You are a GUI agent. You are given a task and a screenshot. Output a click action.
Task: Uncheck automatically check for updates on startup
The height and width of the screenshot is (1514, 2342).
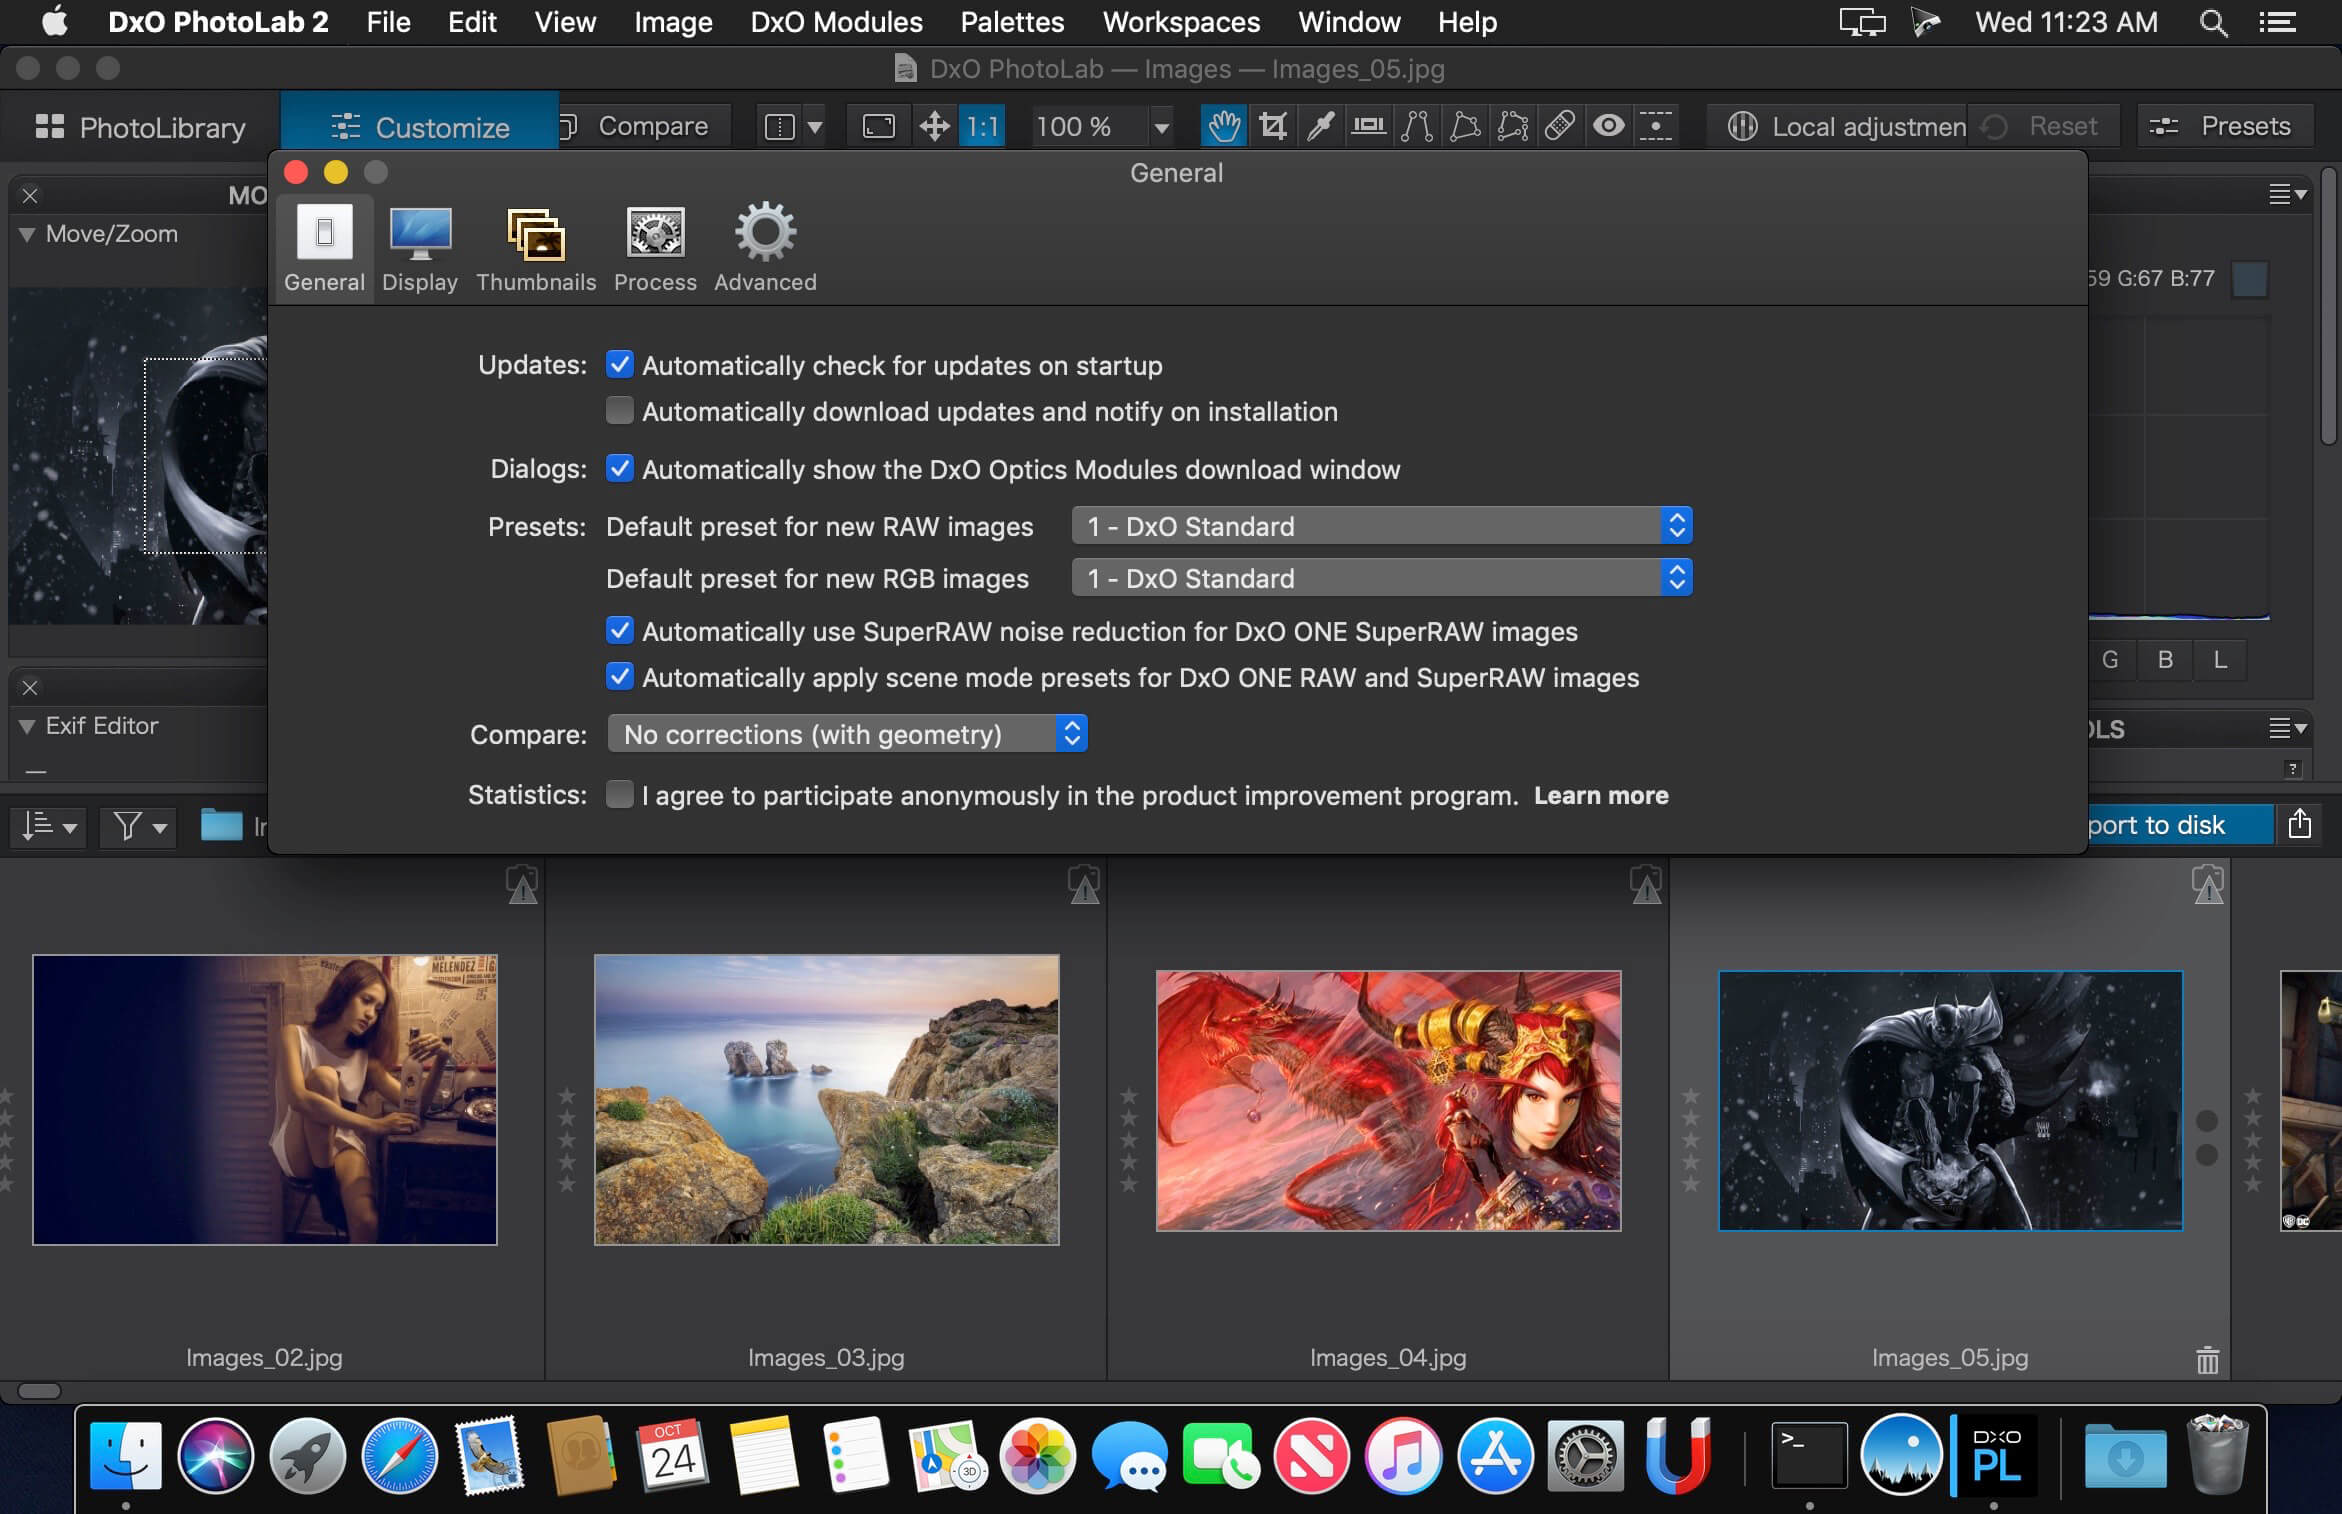pyautogui.click(x=620, y=365)
